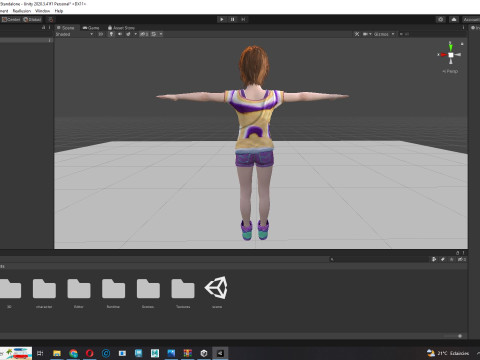480x360 pixels.
Task: Toggle scene lighting bulb icon
Action: [111, 34]
